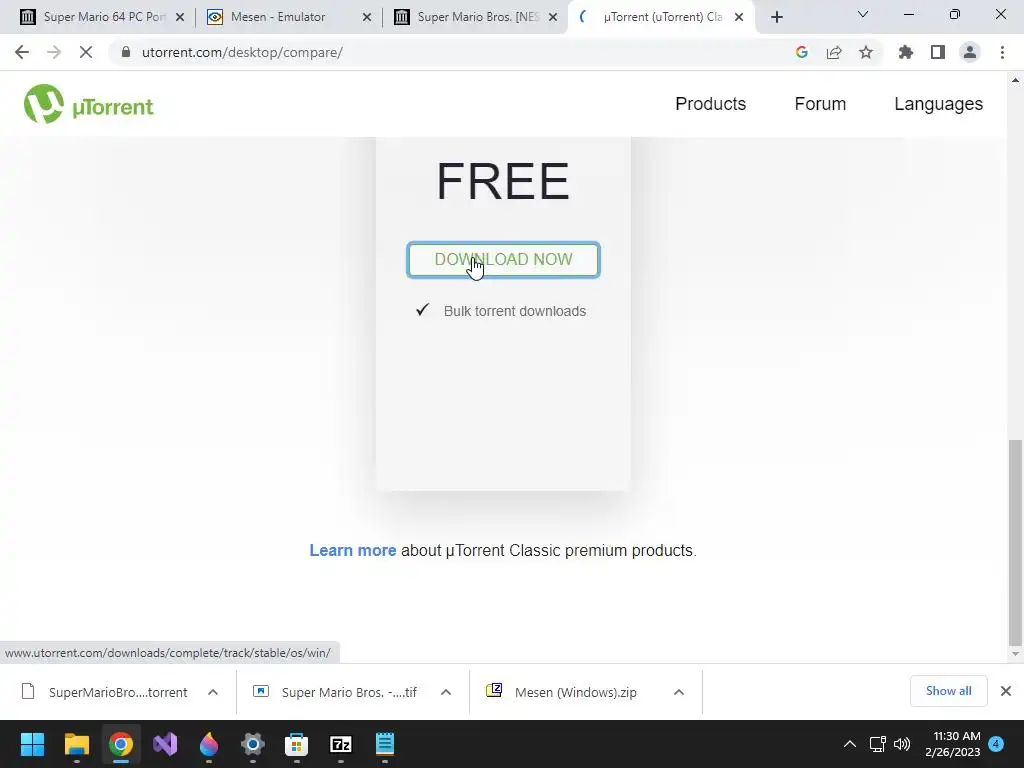The image size is (1024, 768).
Task: Close the Super Mario Bros. [NES] tab
Action: (x=553, y=17)
